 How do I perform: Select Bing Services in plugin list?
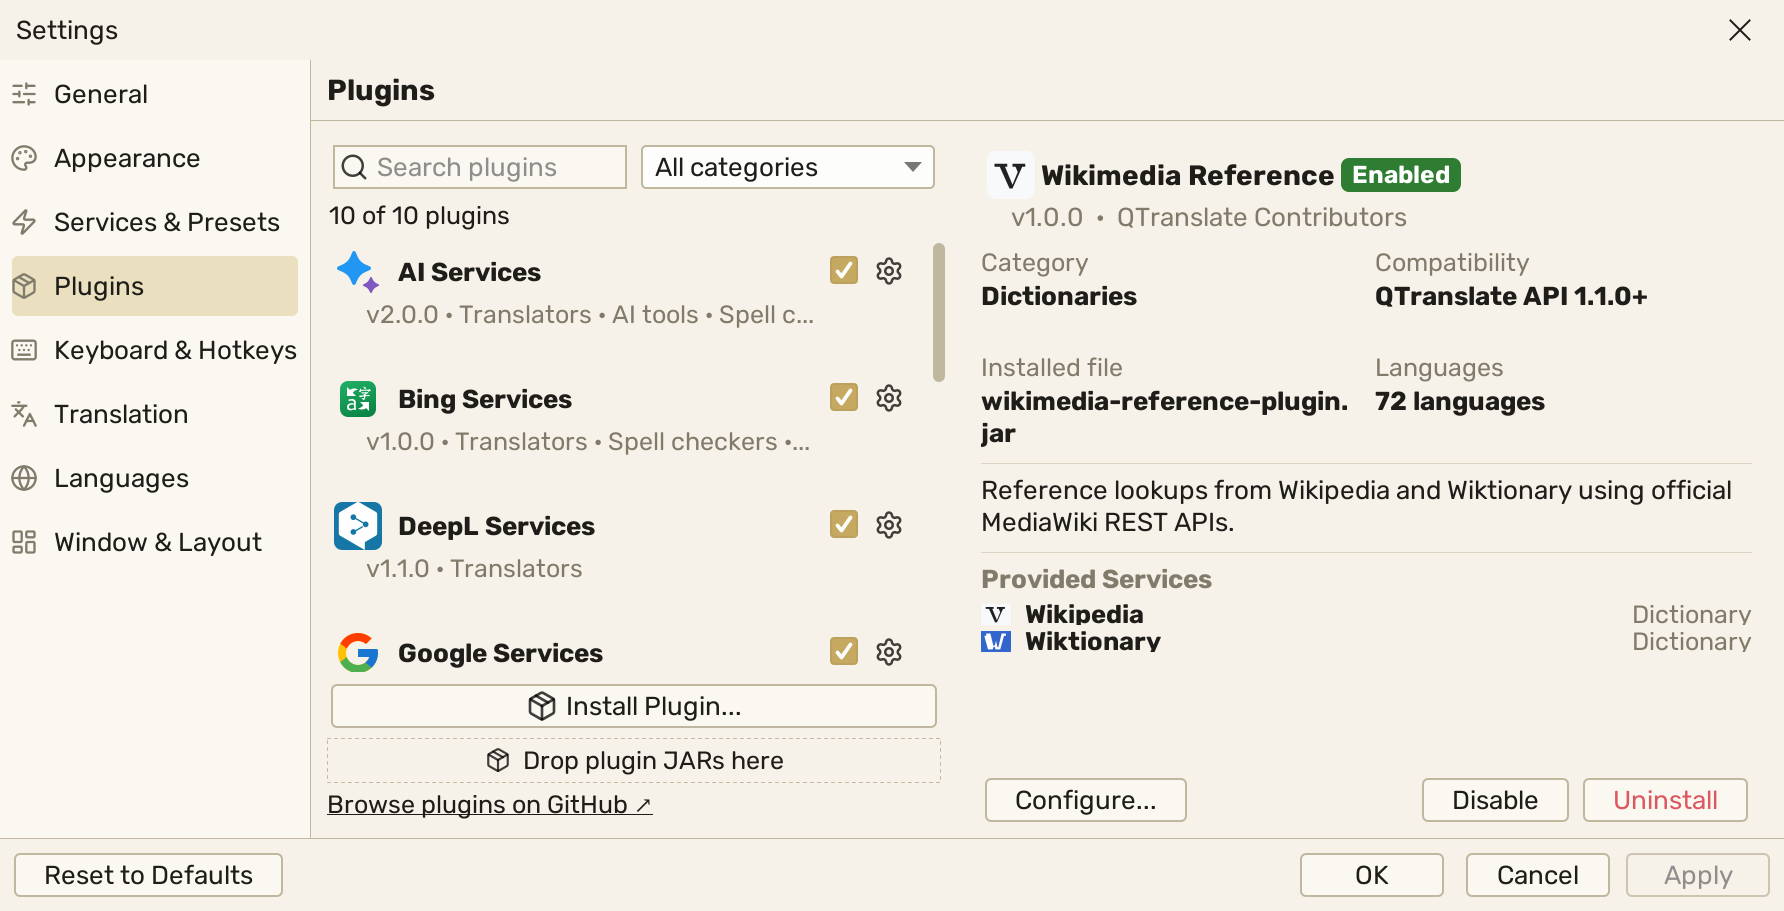point(628,418)
